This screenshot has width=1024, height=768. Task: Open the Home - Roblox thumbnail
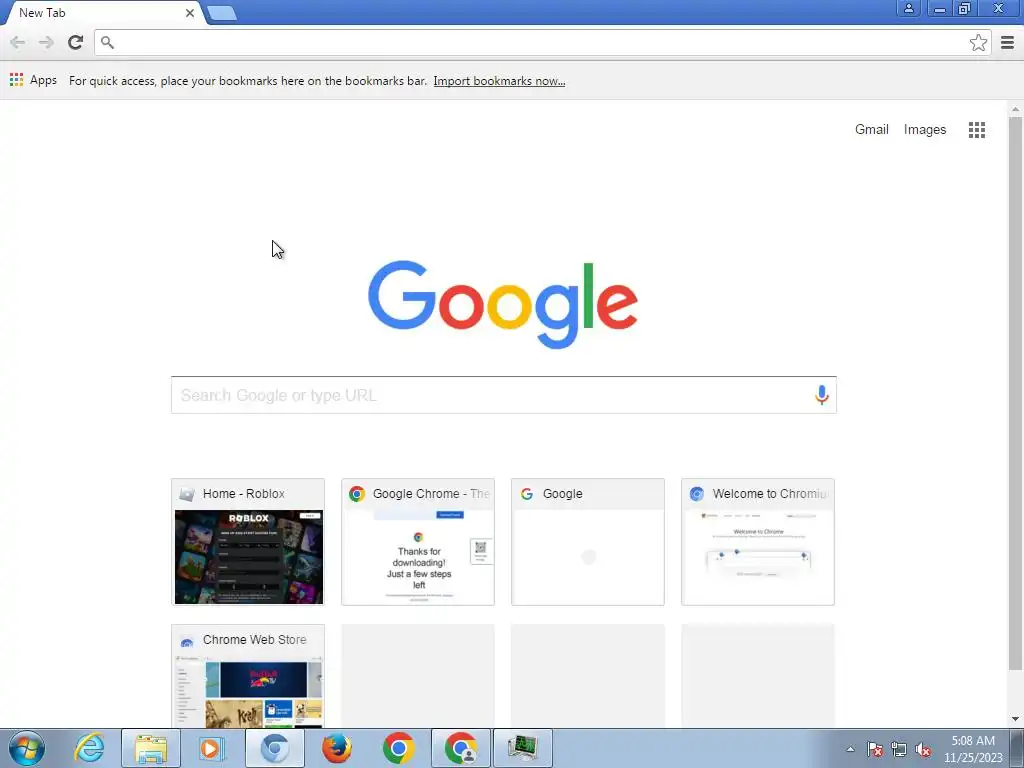click(x=248, y=541)
